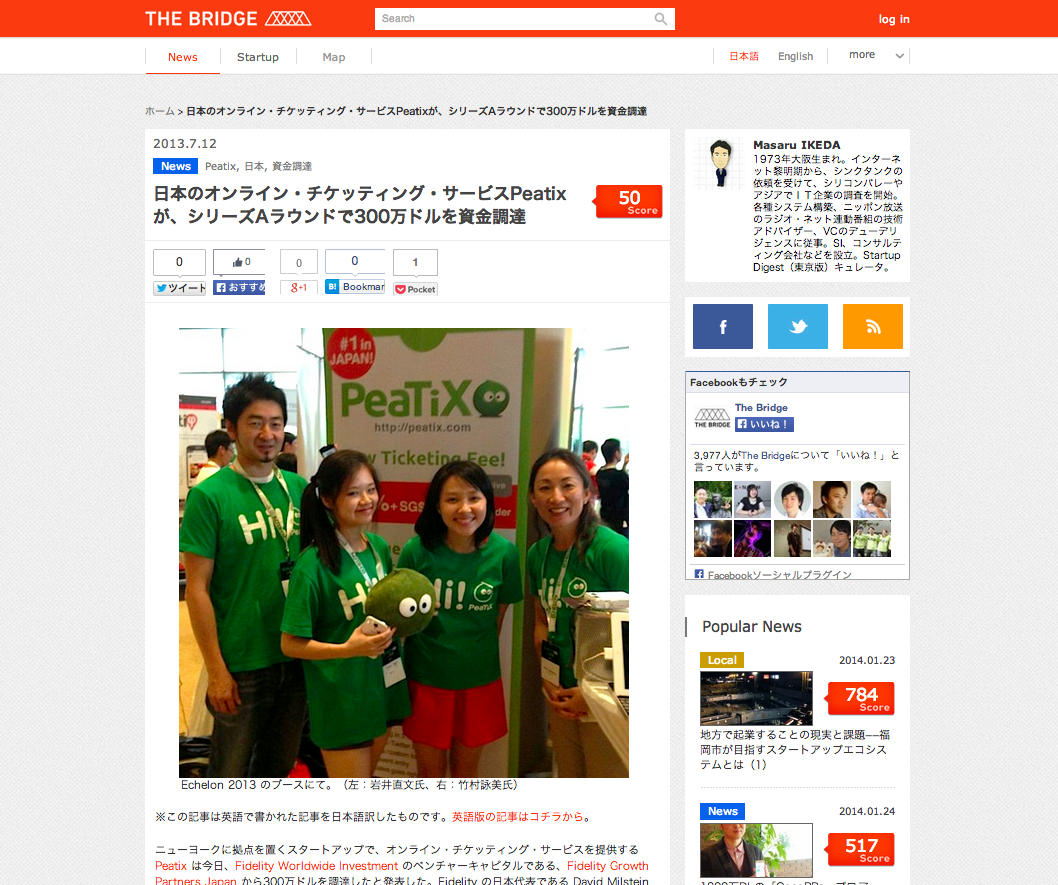Open the Fidelity Worldwide Investment link
Viewport: 1058px width, 885px height.
316,866
